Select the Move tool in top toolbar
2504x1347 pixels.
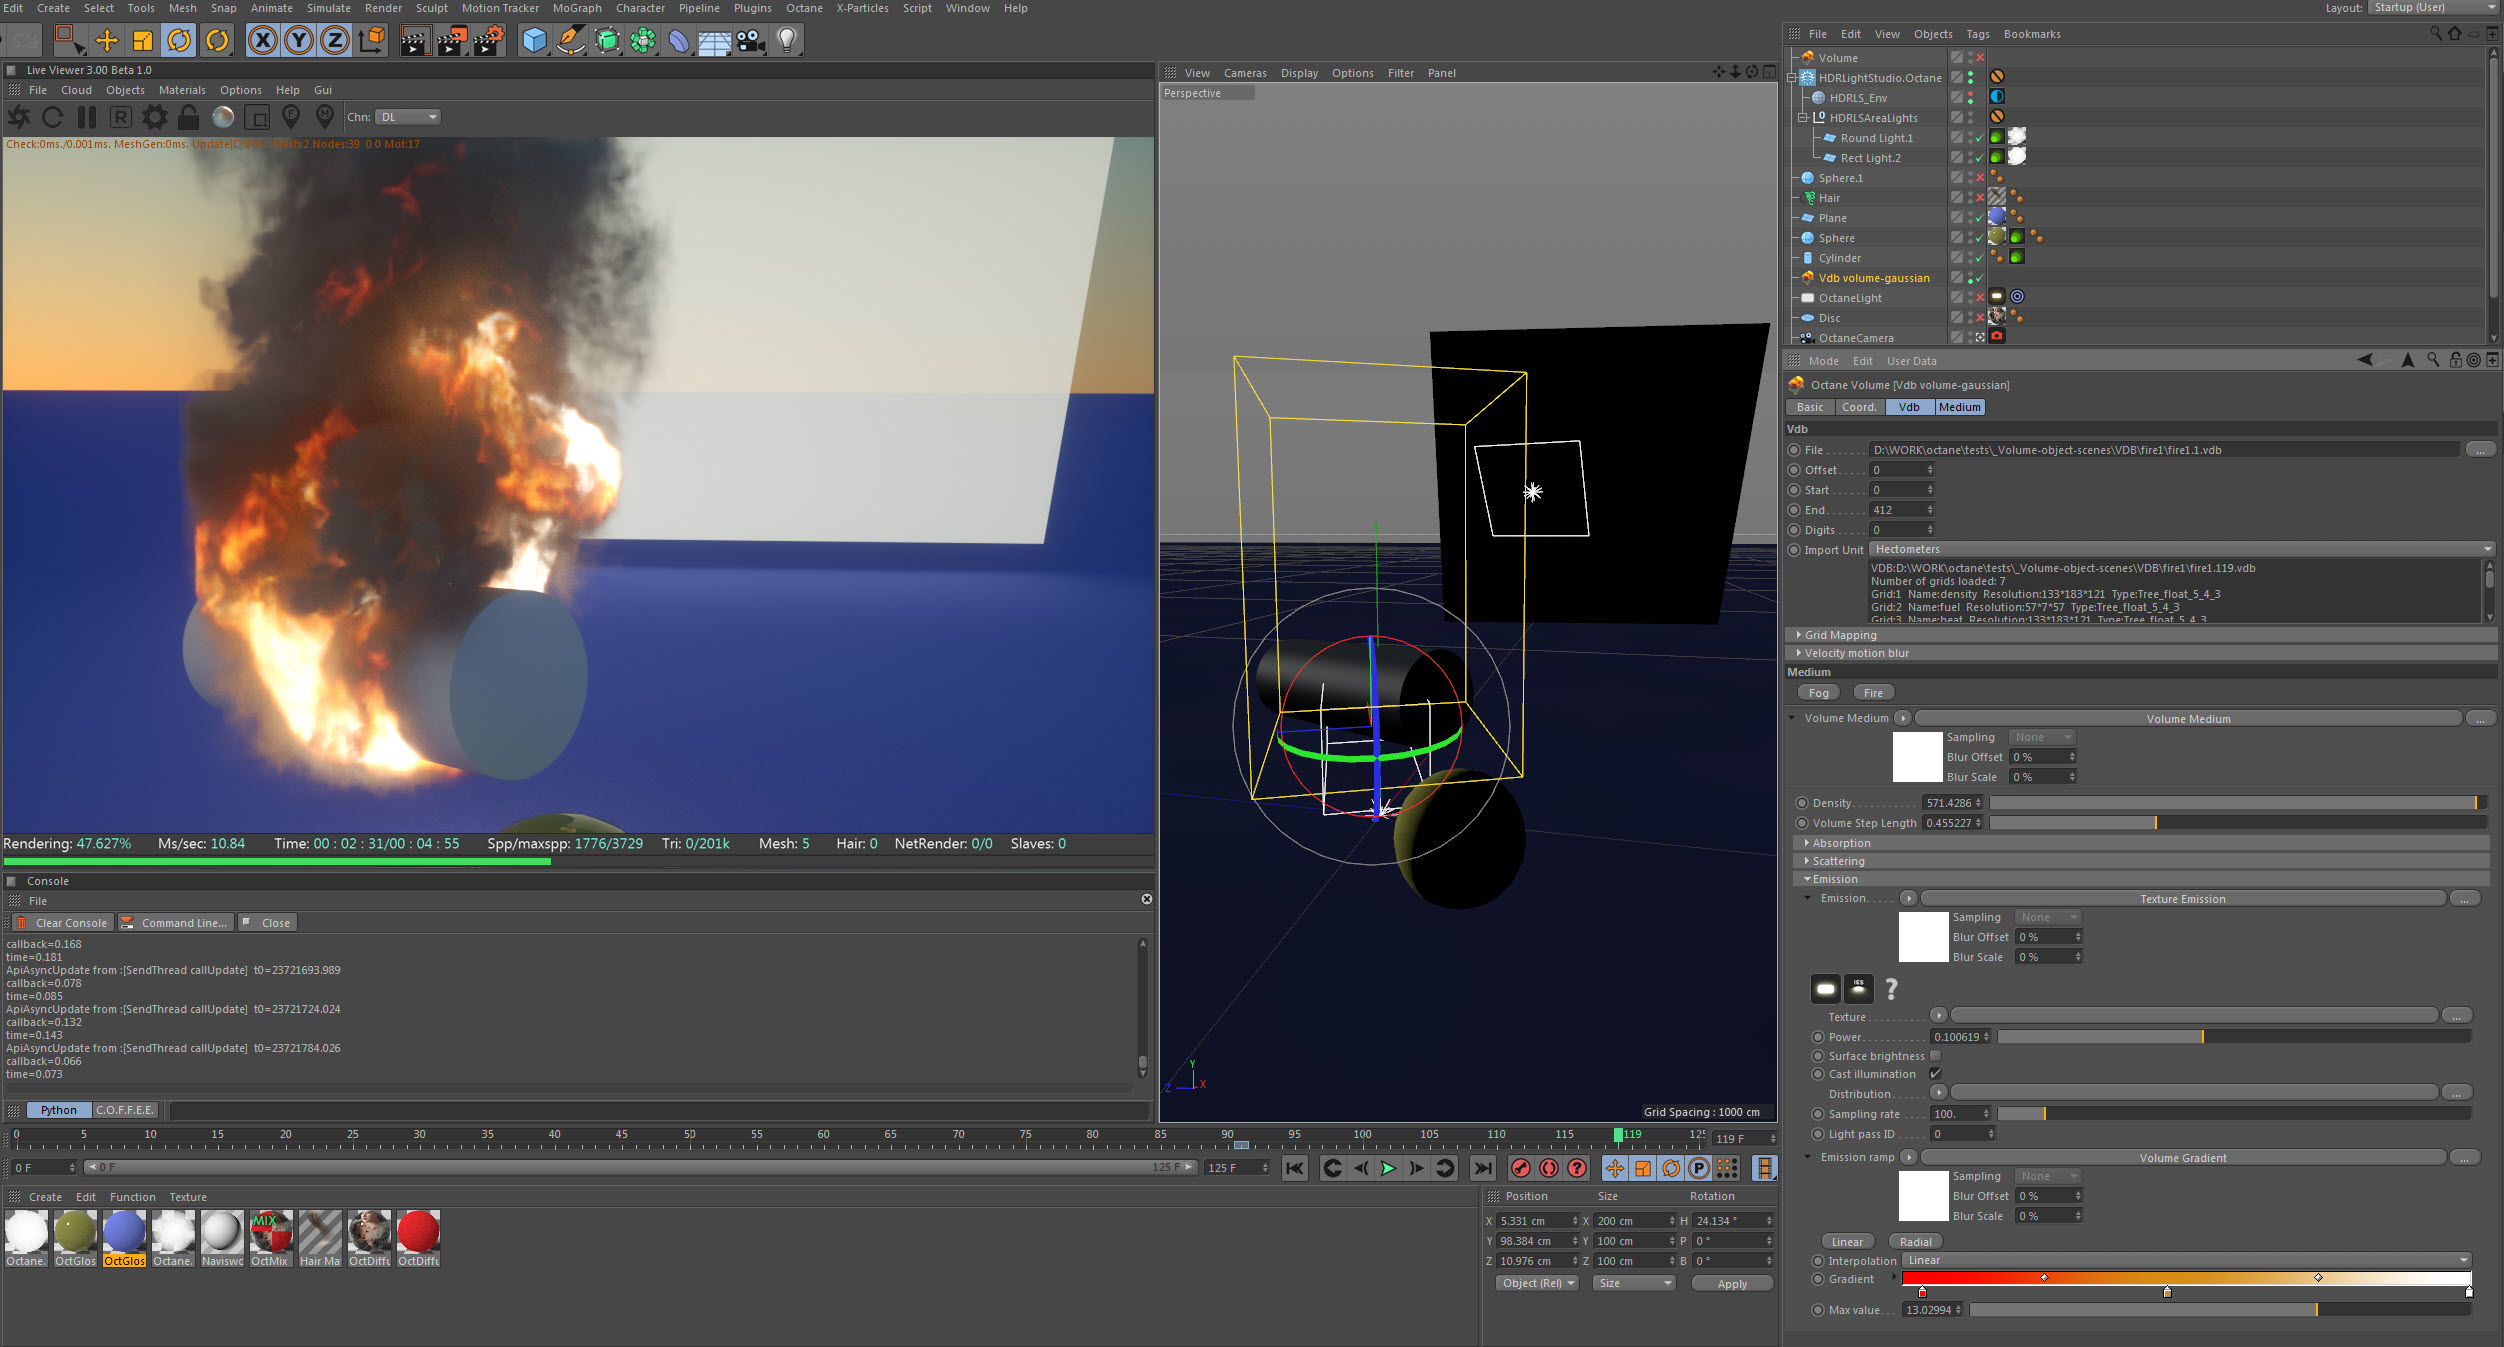tap(106, 40)
